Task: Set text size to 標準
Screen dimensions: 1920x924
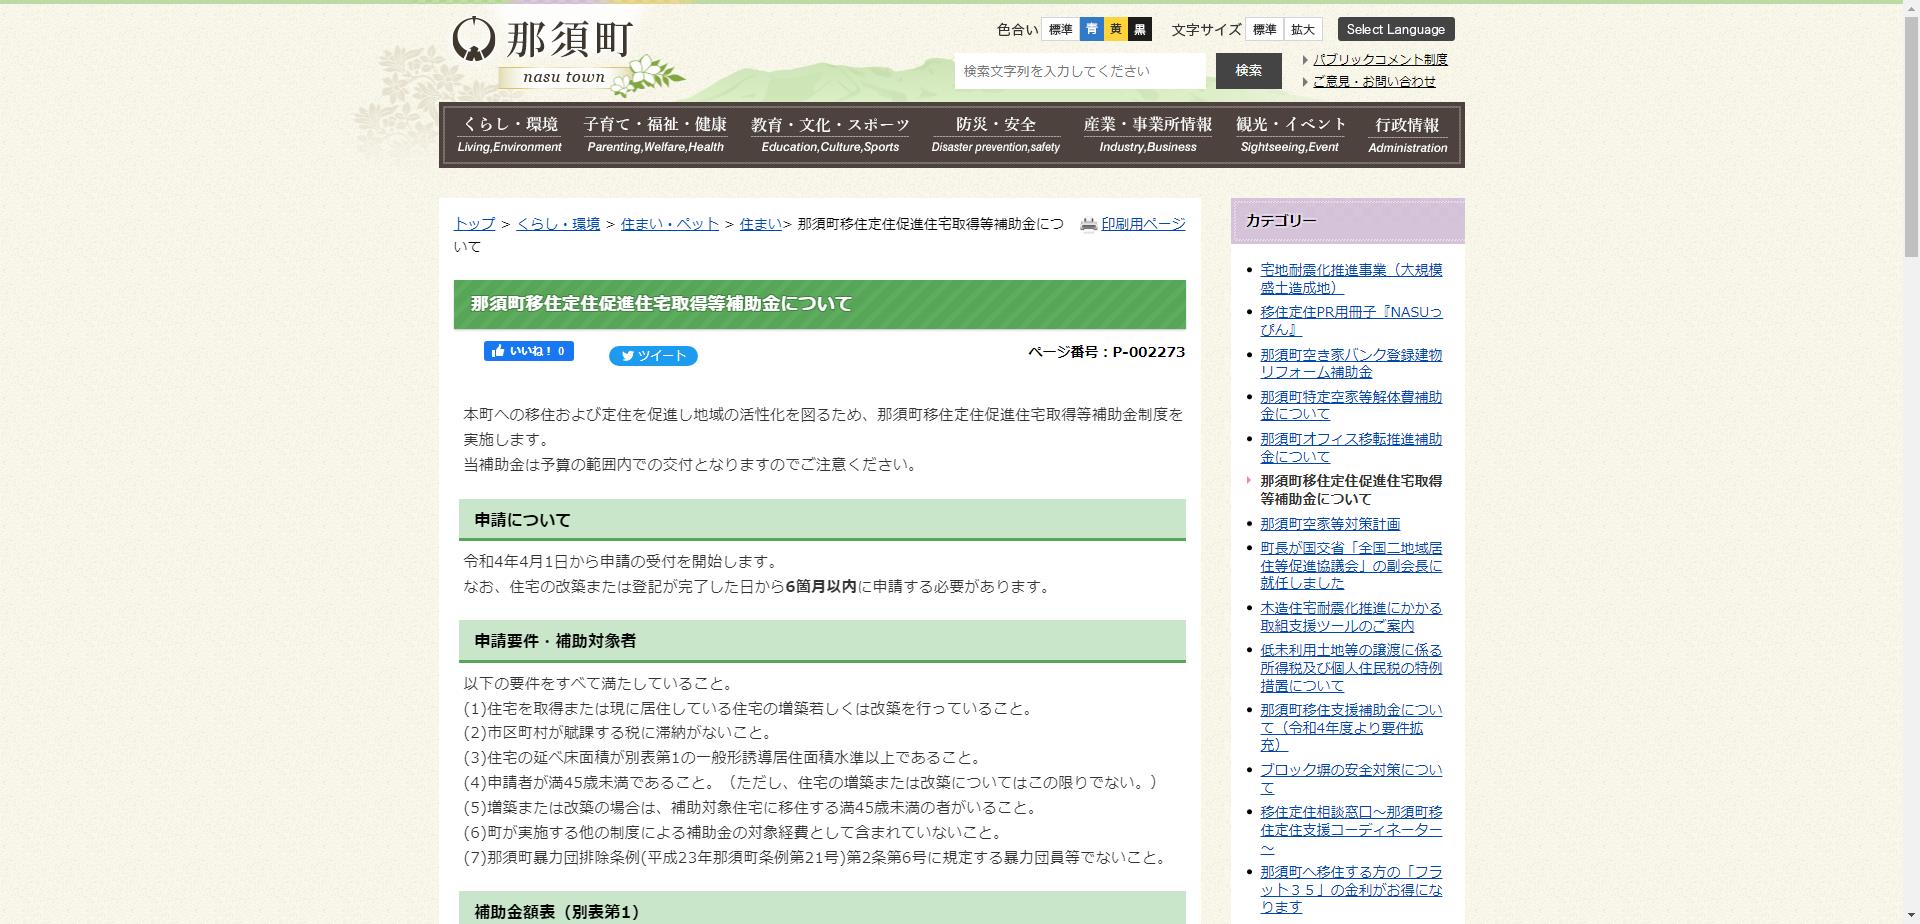Action: [x=1265, y=30]
